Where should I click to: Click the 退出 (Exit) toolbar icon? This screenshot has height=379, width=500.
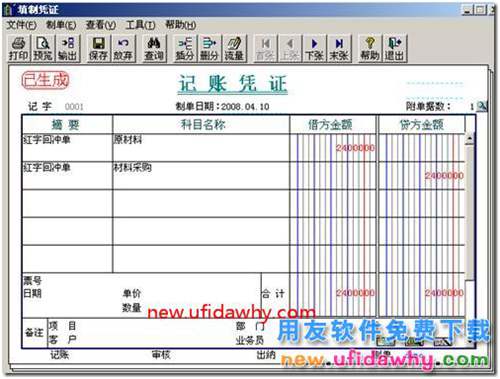[x=395, y=49]
